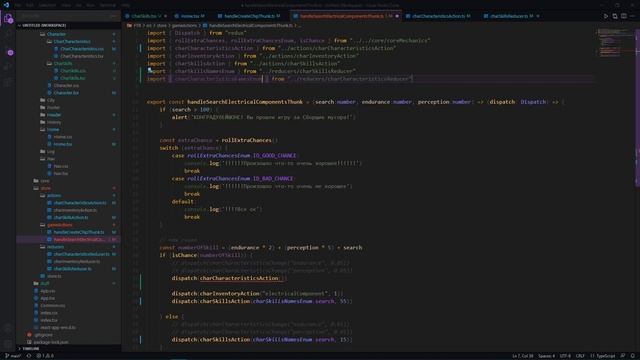The image size is (640, 360).
Task: Close the CharSkills.tsx editor tab
Action: click(x=165, y=16)
